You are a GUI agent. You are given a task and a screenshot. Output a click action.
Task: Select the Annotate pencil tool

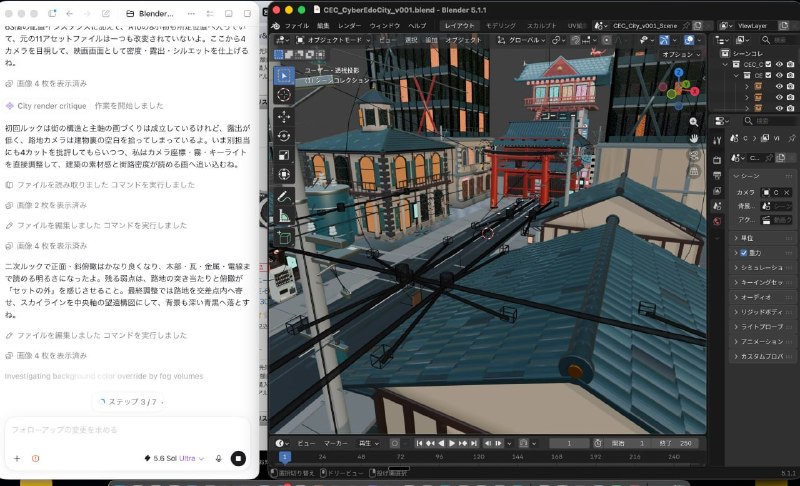point(284,196)
